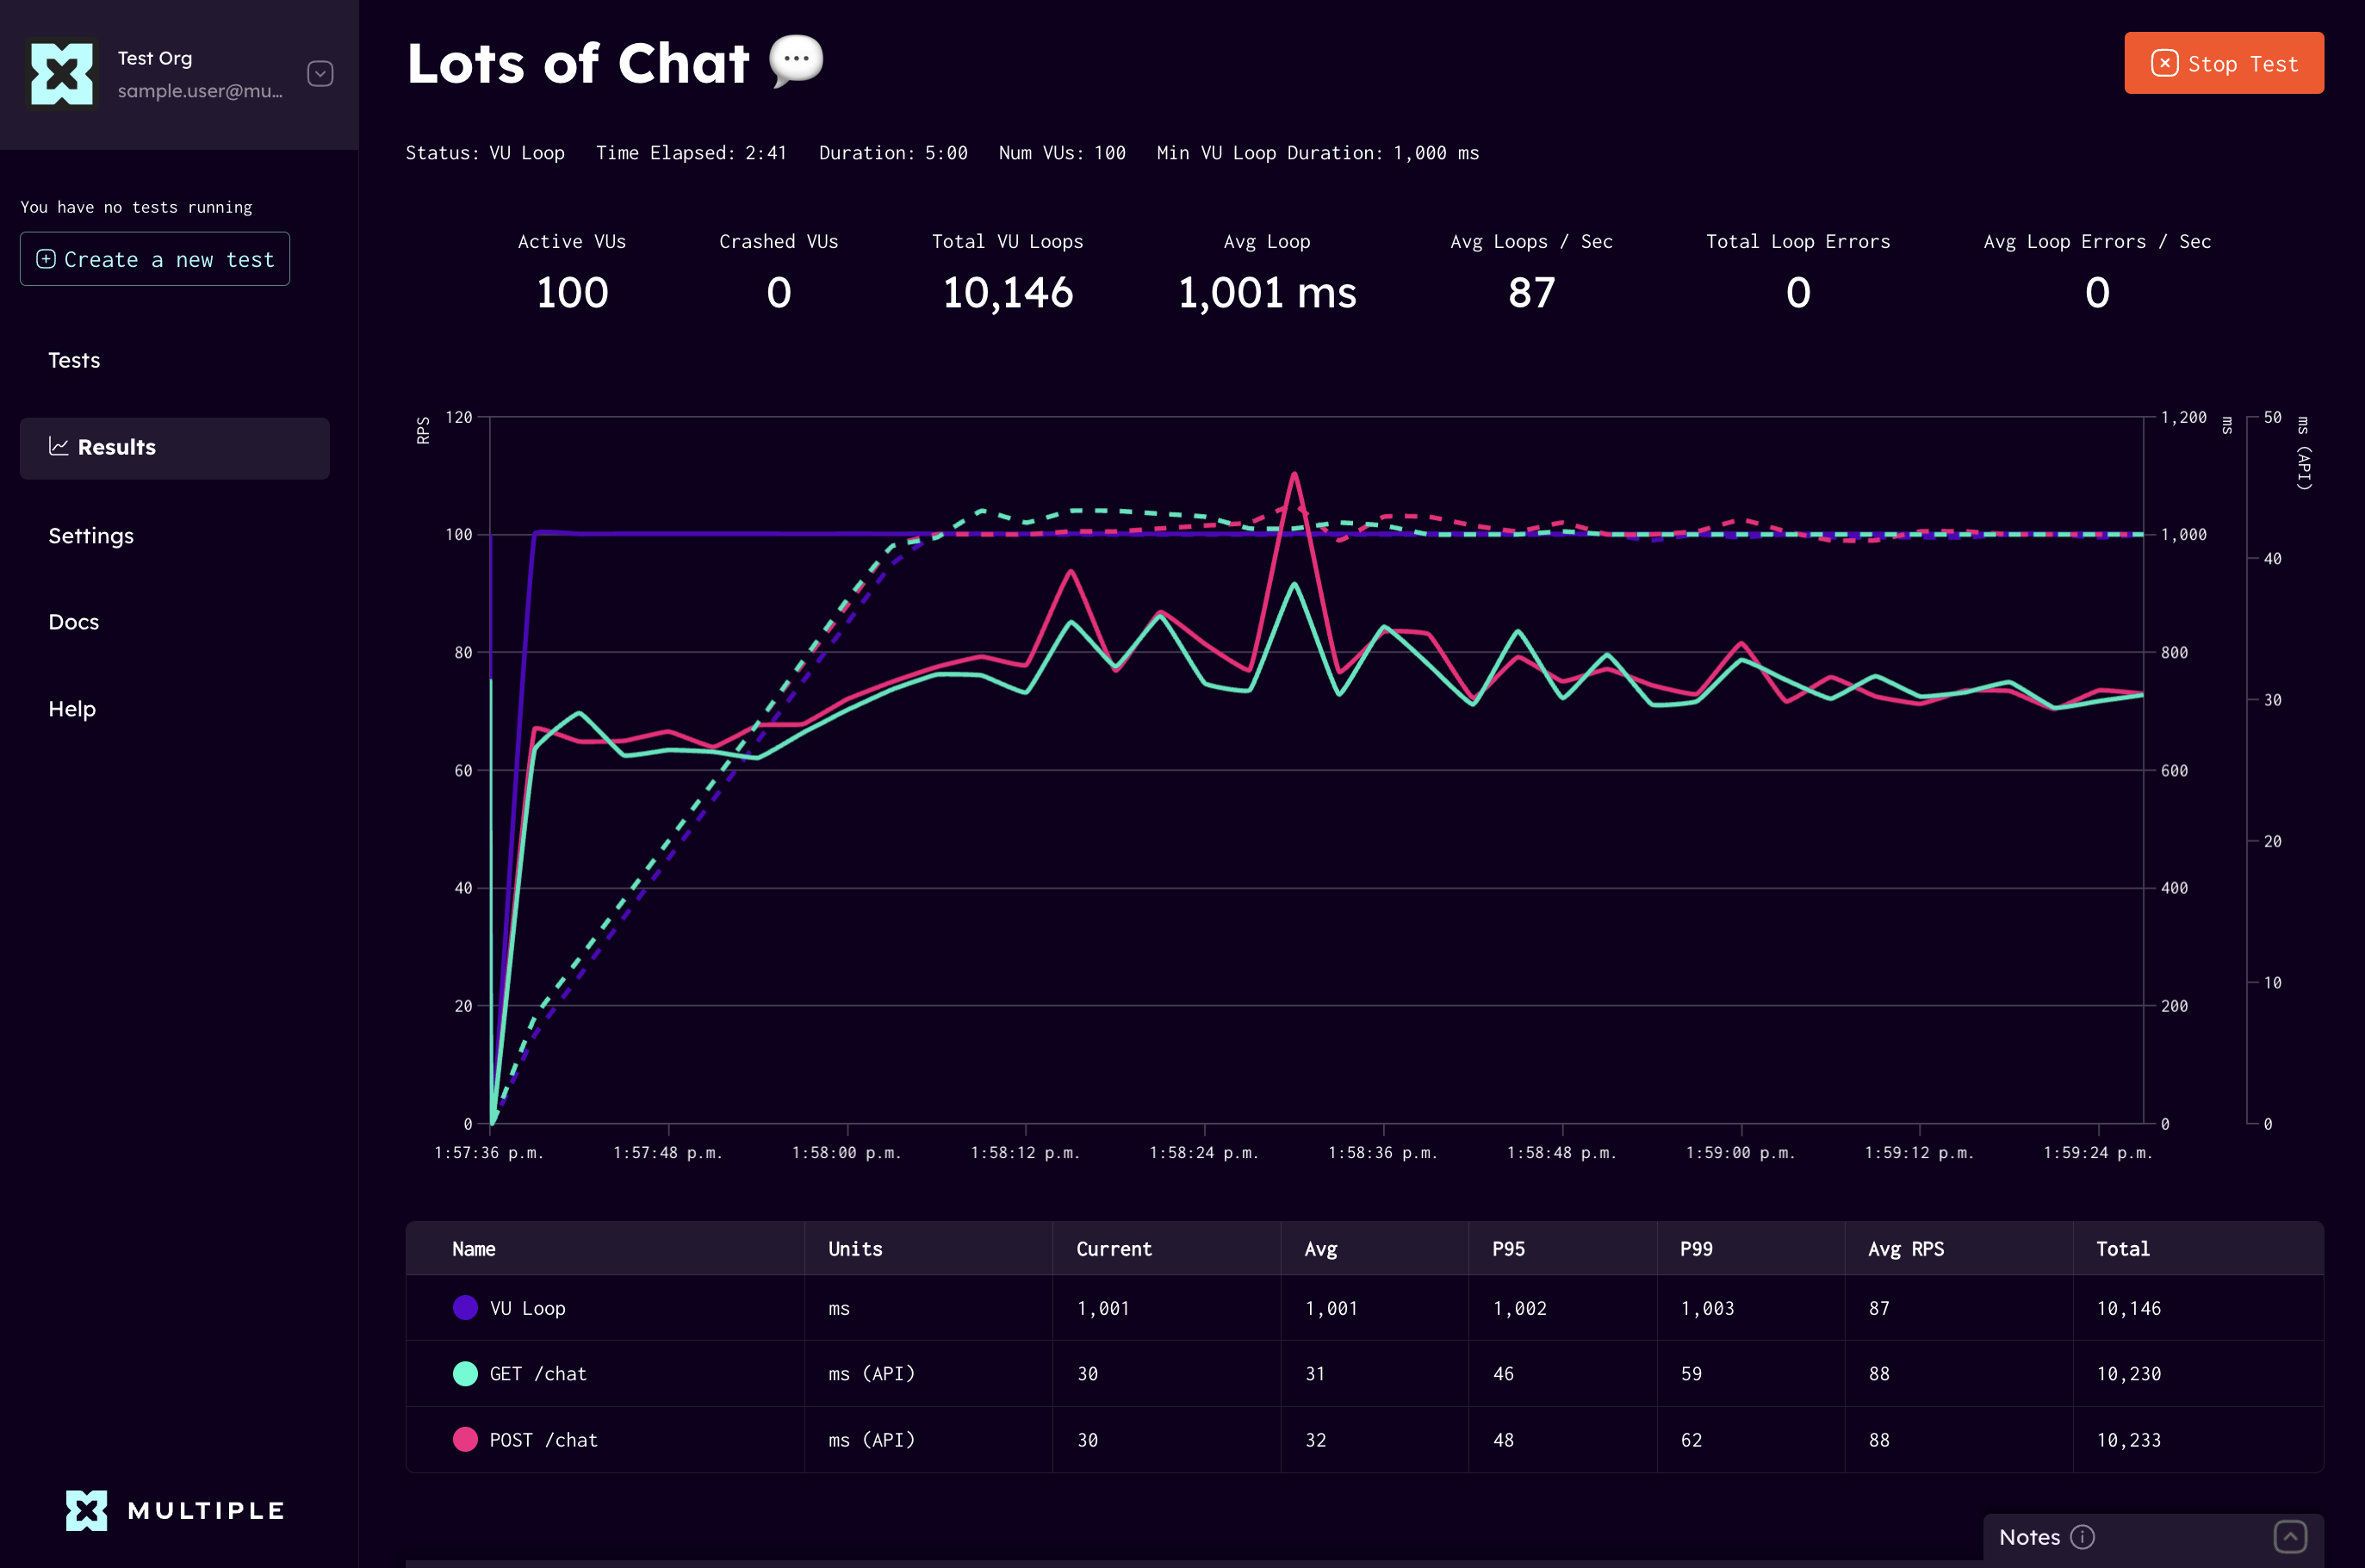This screenshot has width=2365, height=1568.
Task: Click the chat bubble emoji next to title
Action: [x=796, y=61]
